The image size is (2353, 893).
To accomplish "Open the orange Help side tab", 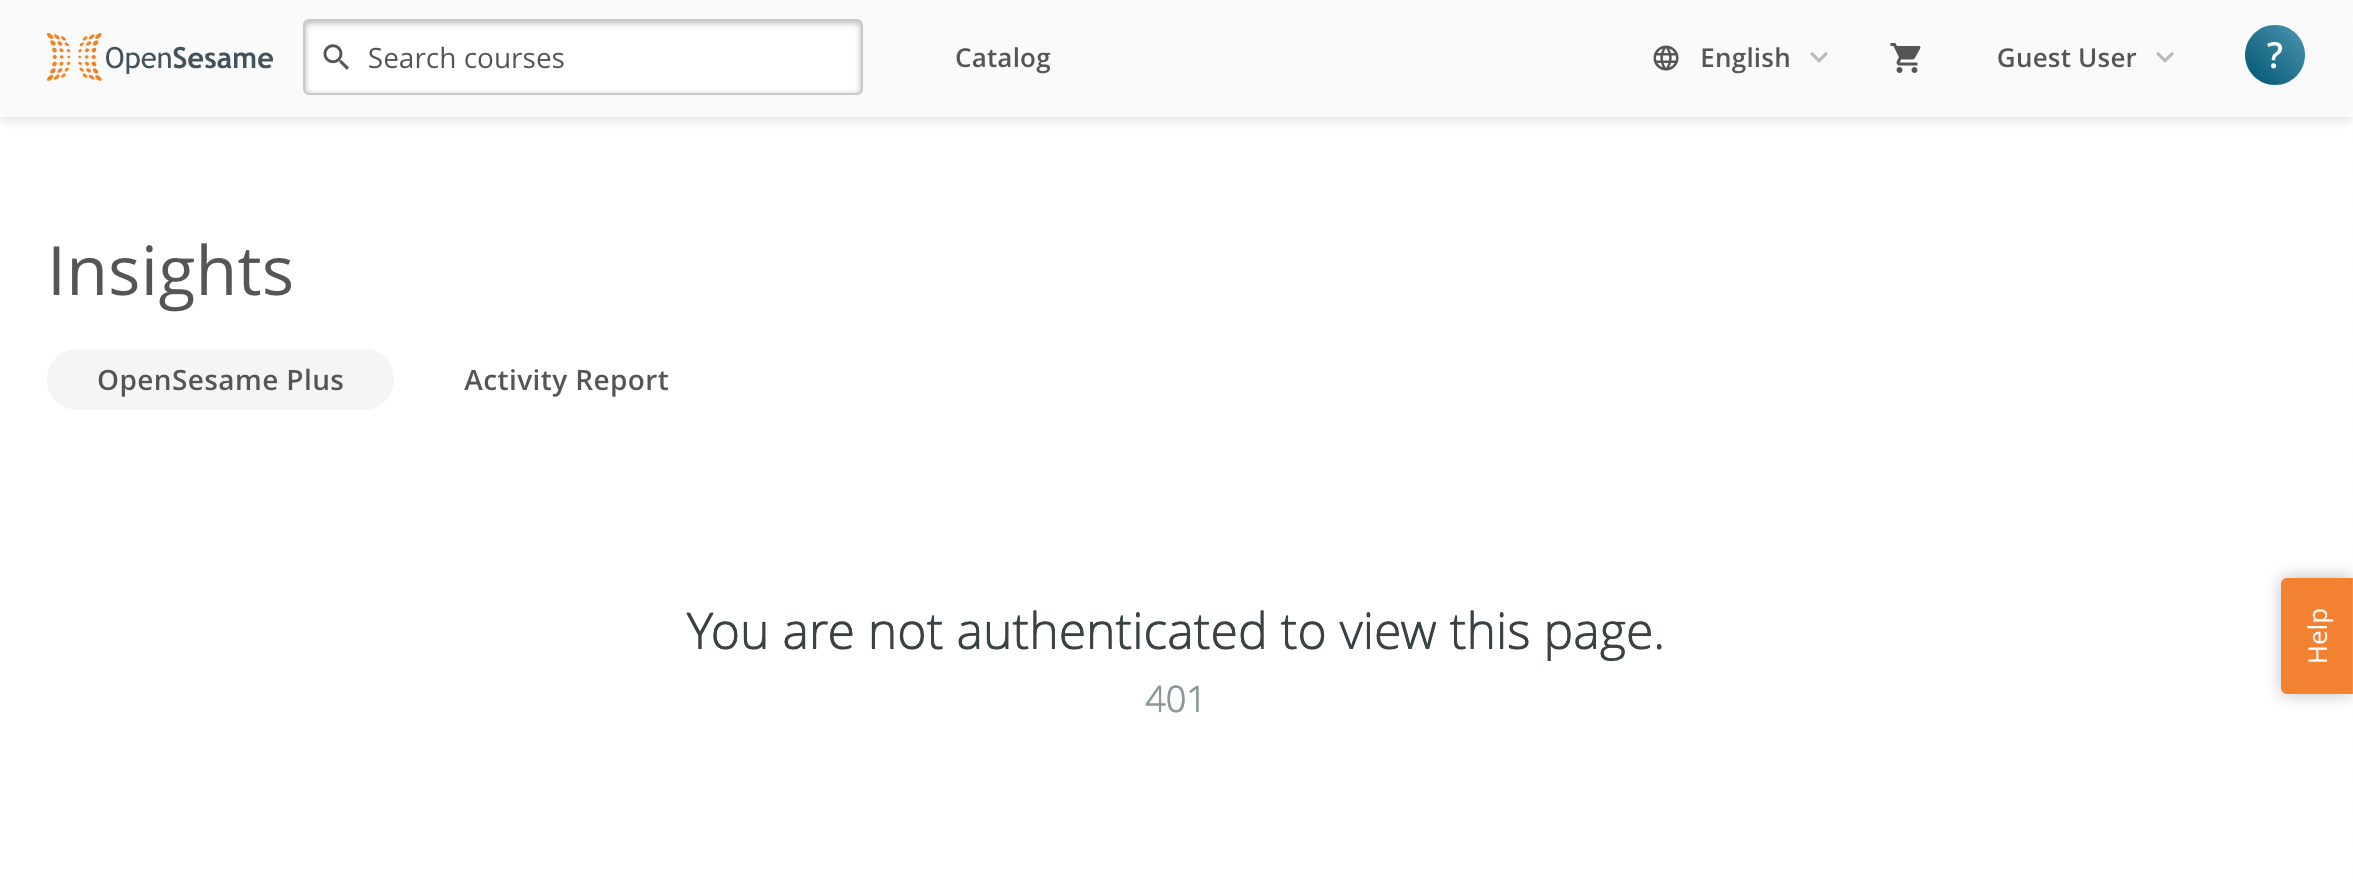I will point(2317,636).
